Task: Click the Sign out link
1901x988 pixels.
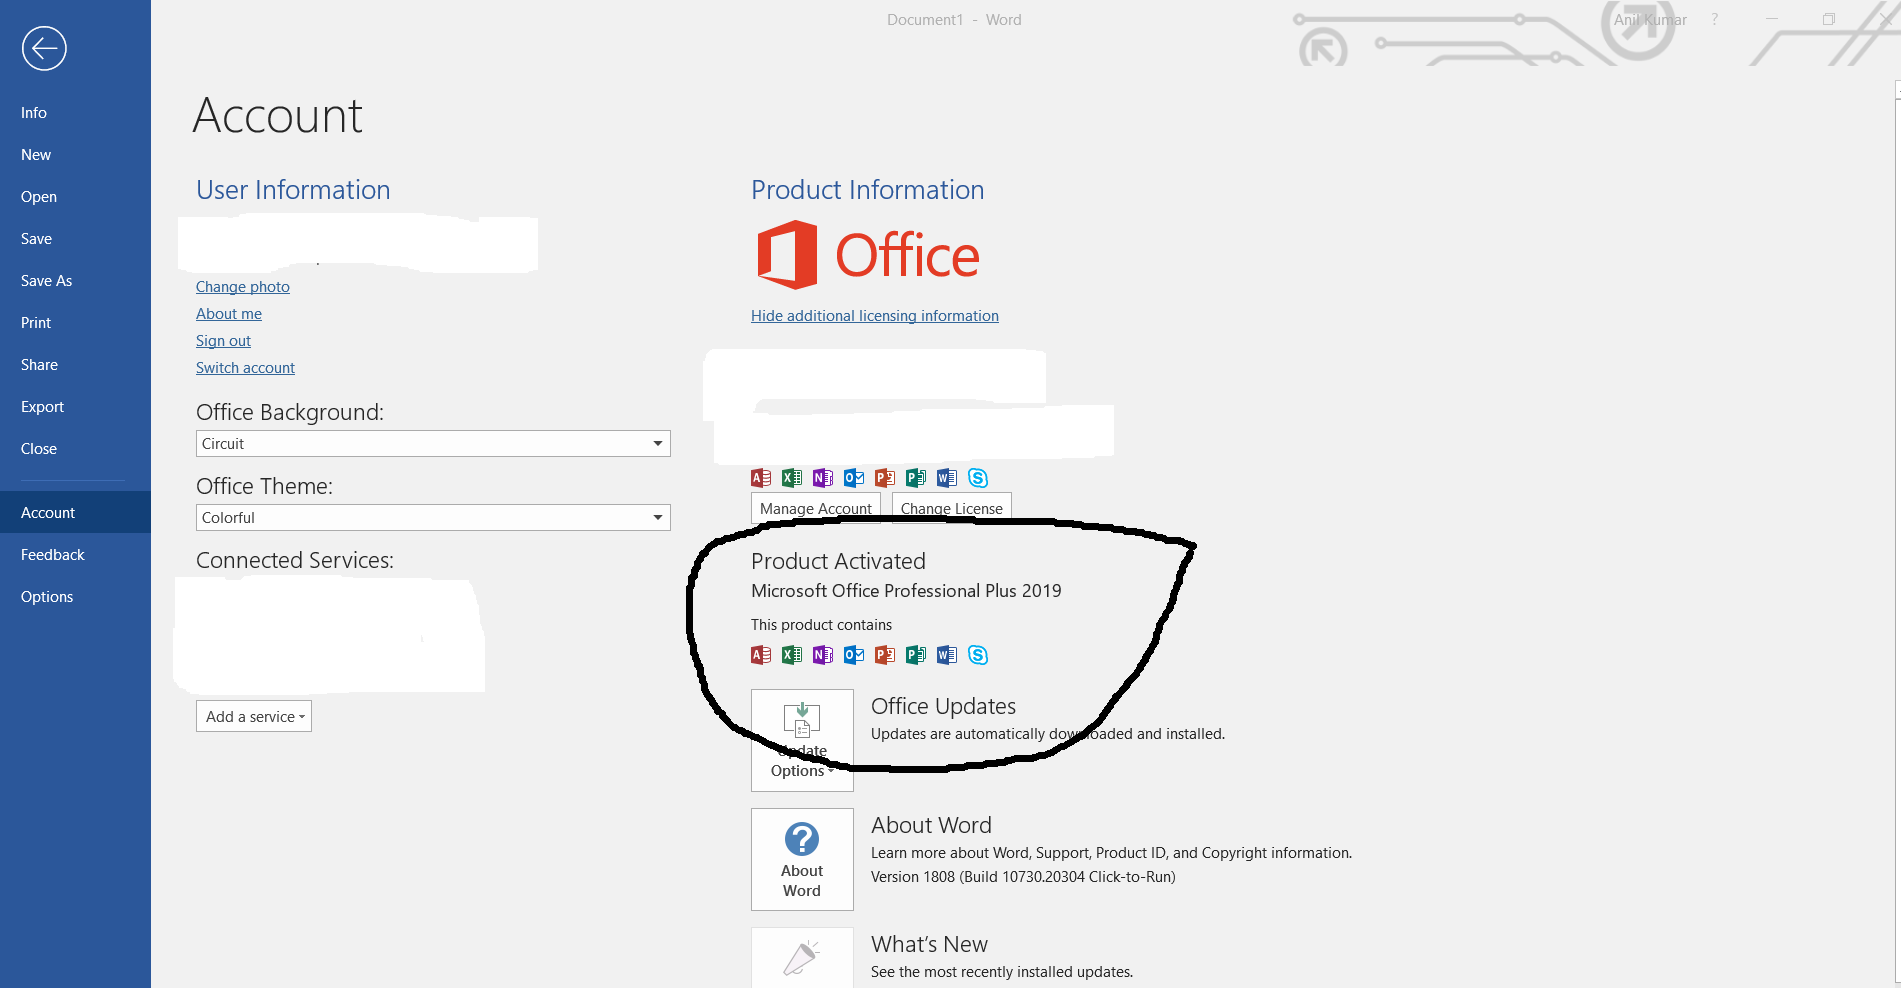Action: point(223,341)
